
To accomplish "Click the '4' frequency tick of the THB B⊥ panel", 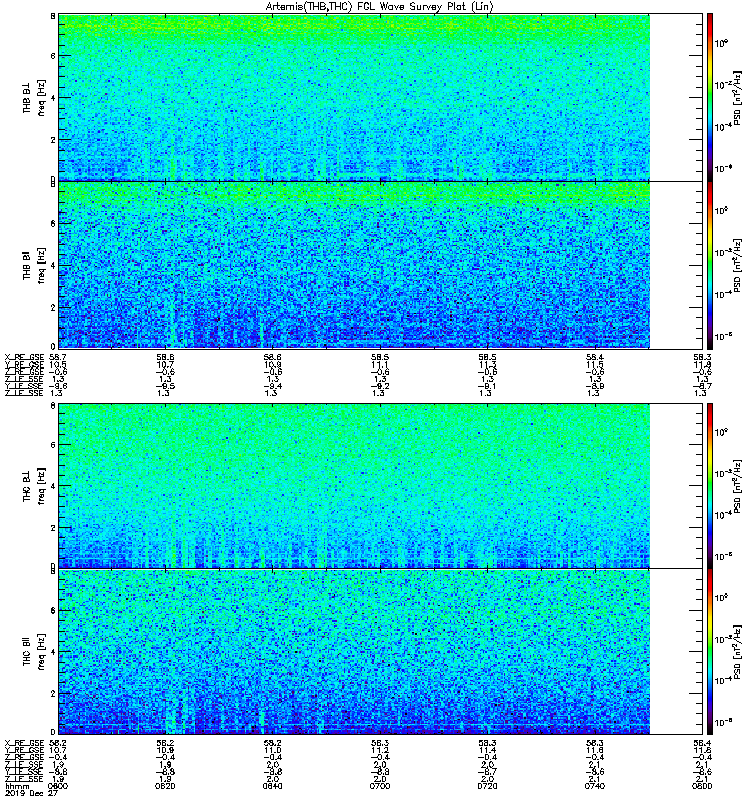I will coord(53,98).
